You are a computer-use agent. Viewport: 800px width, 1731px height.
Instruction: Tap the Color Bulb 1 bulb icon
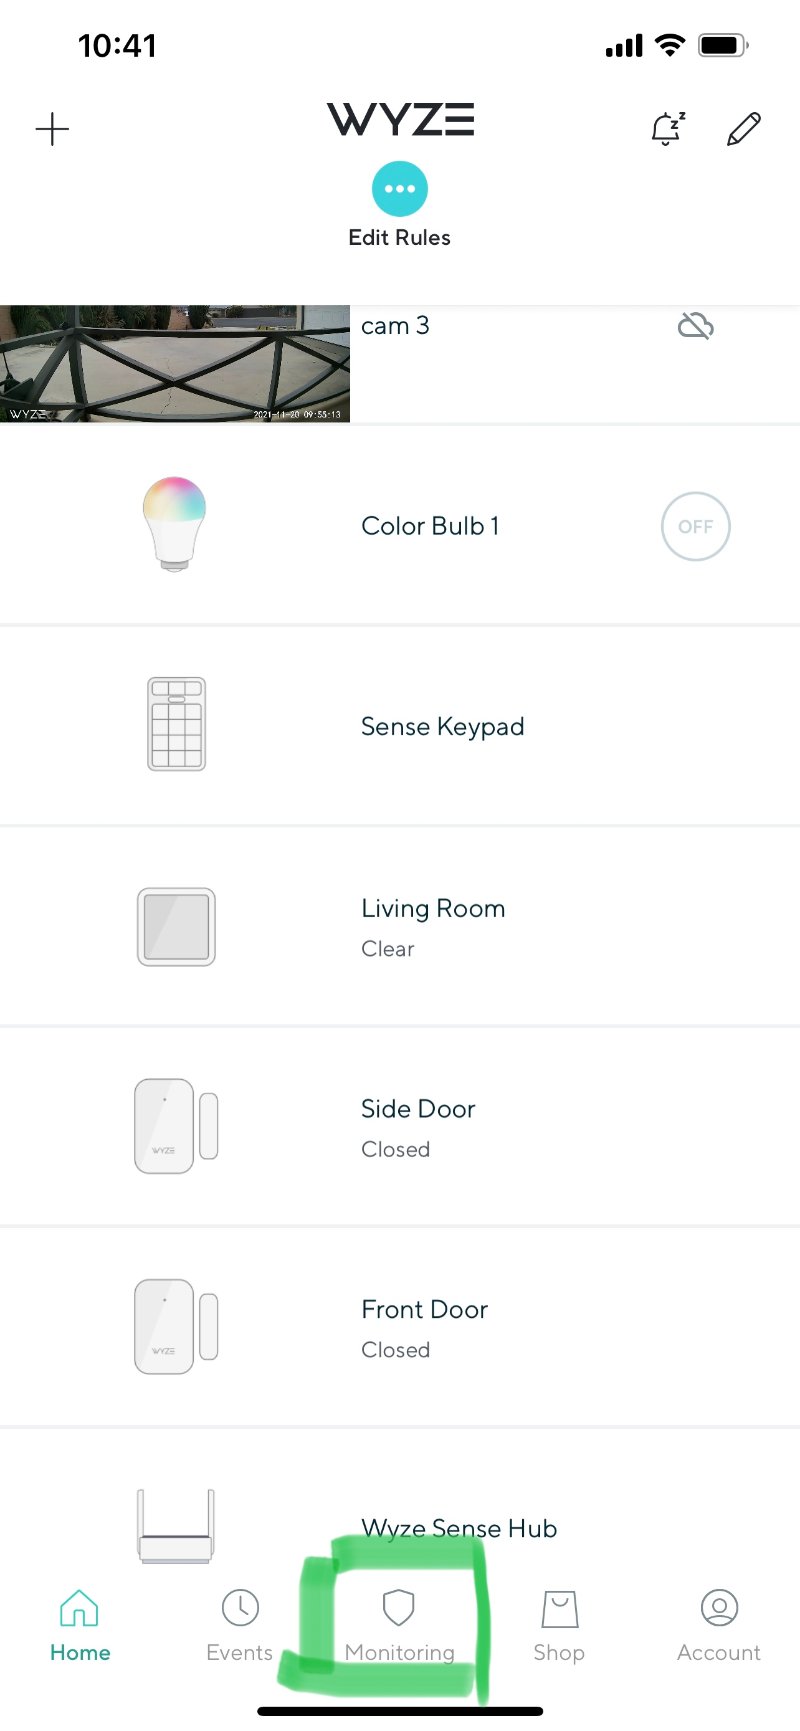pyautogui.click(x=175, y=524)
